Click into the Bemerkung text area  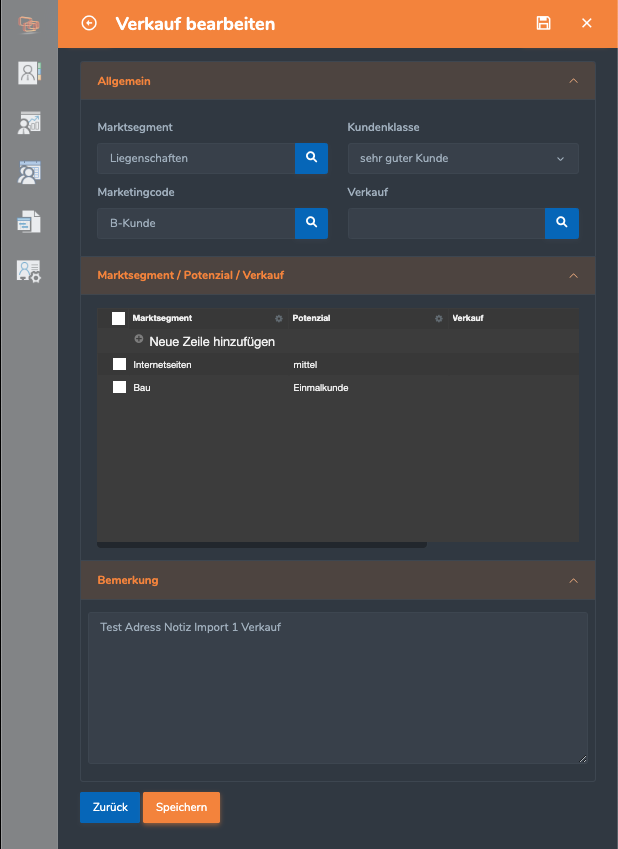click(x=337, y=690)
